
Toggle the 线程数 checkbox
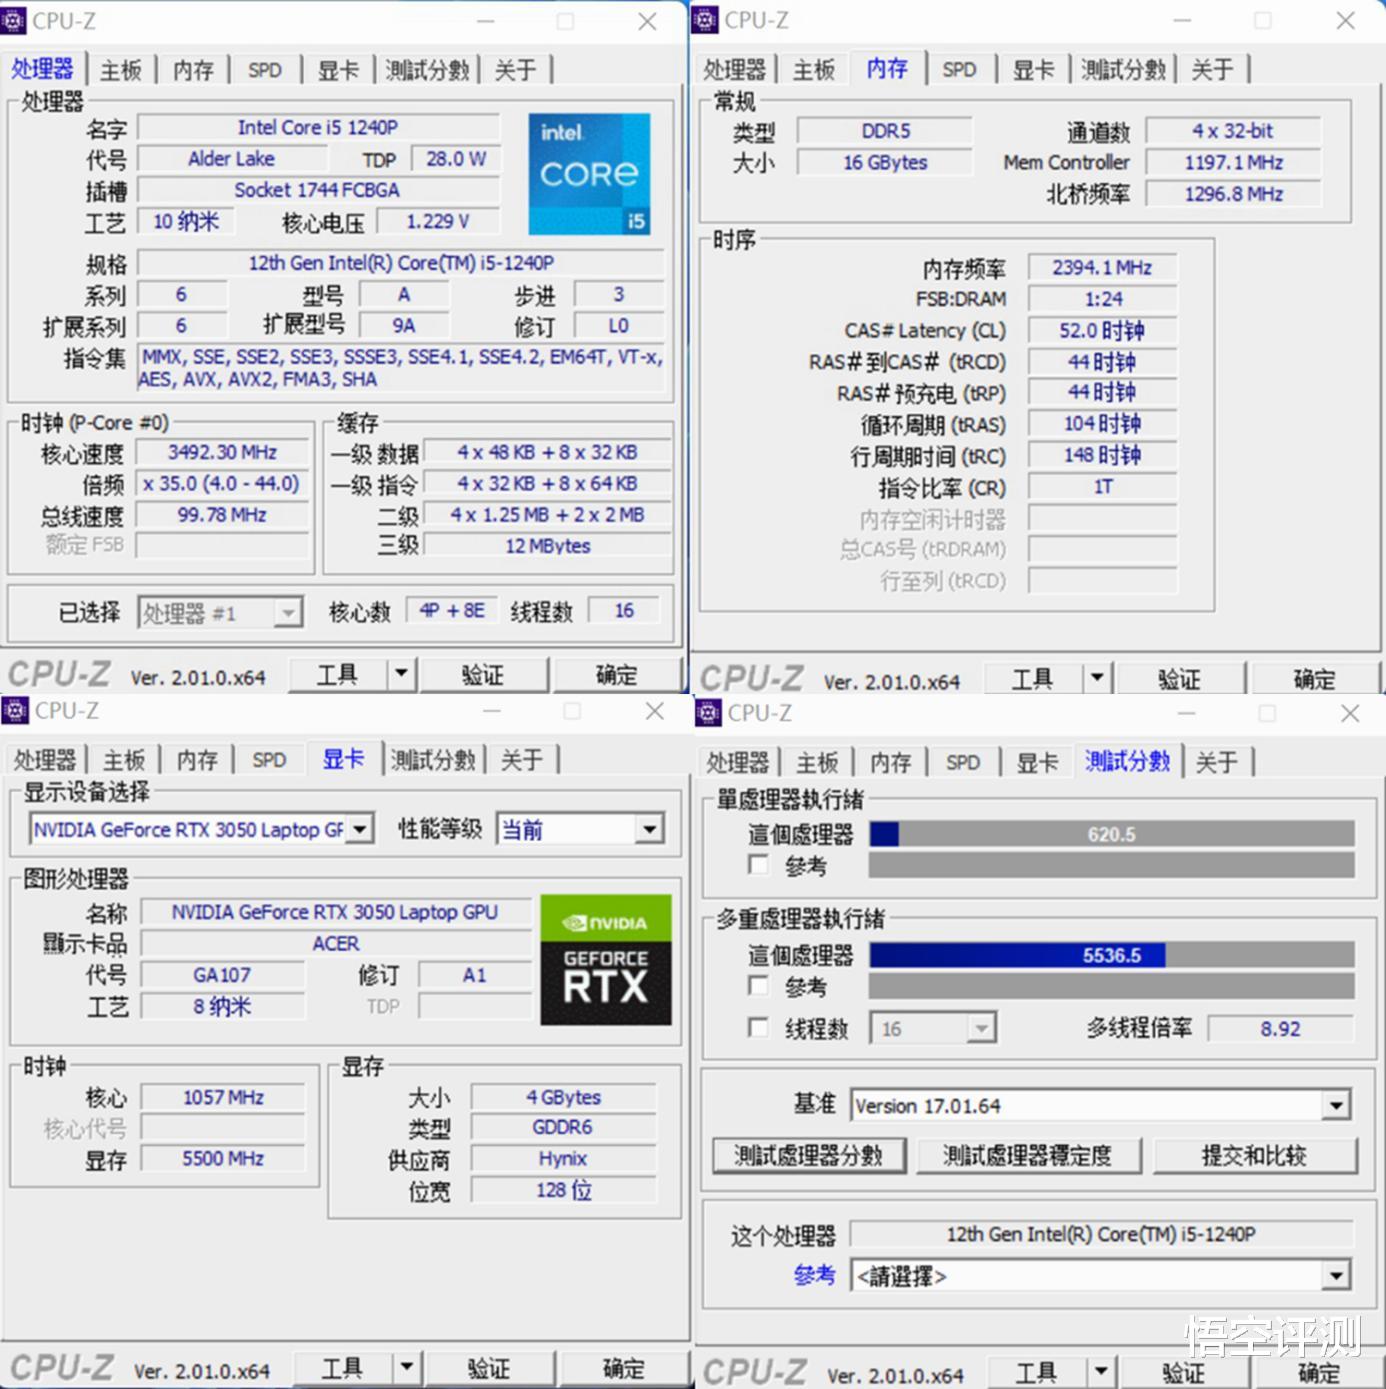click(x=758, y=1028)
